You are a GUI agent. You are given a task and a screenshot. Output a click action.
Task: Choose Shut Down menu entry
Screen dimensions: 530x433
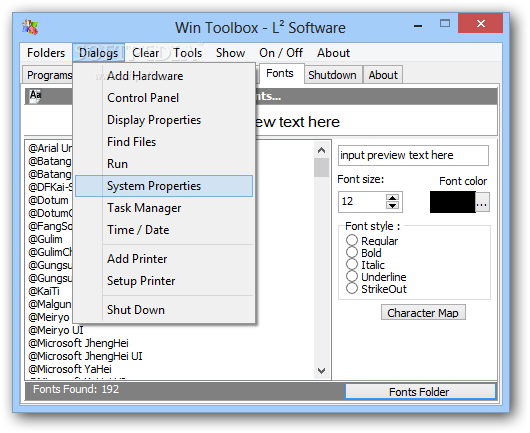click(x=164, y=310)
